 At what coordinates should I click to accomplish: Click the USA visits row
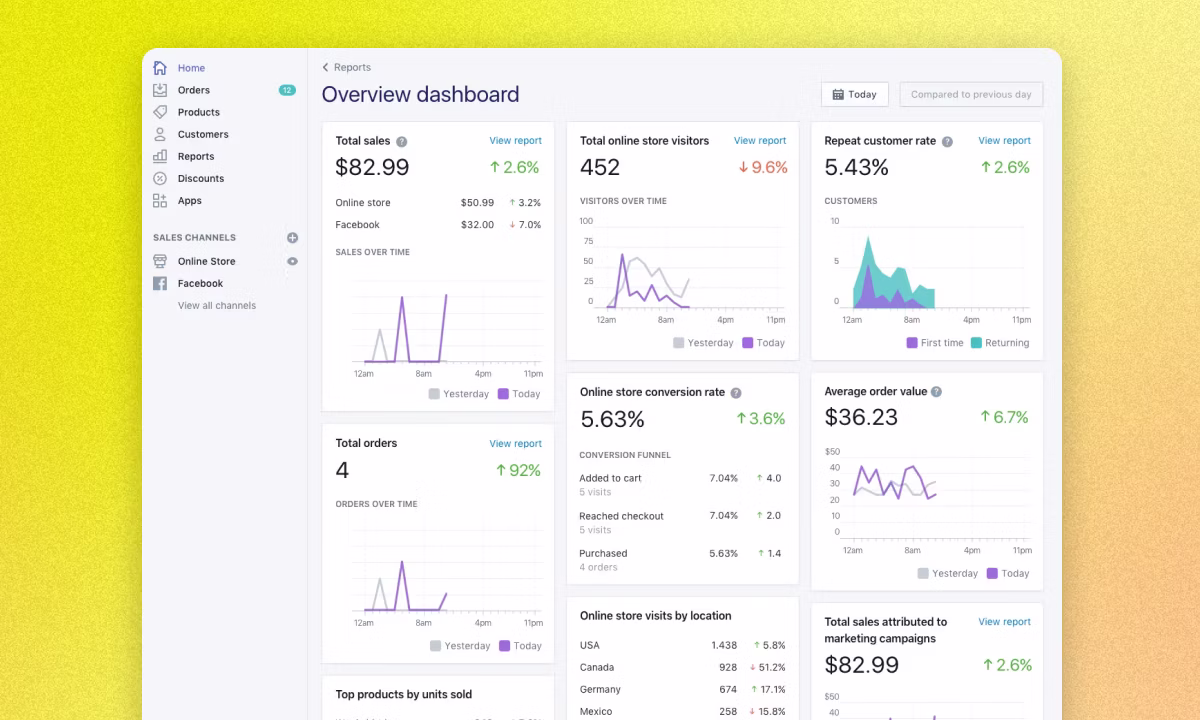(682, 645)
